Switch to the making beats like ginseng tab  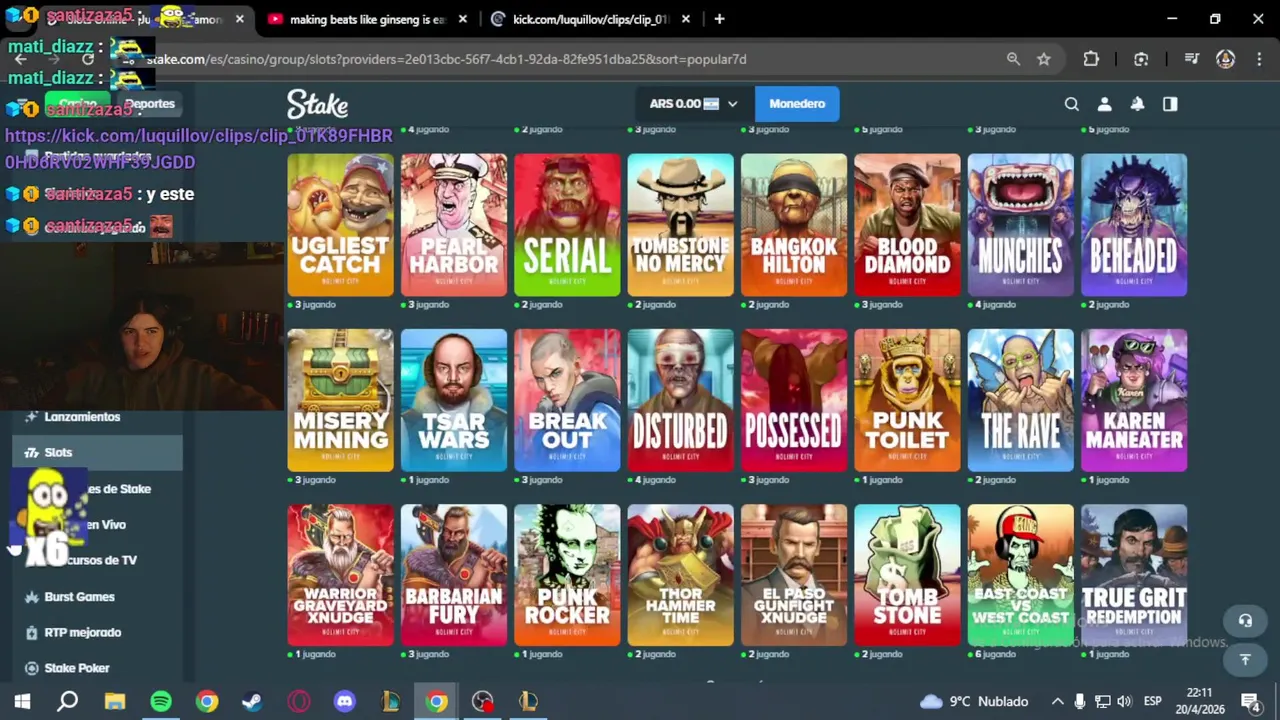pos(367,19)
